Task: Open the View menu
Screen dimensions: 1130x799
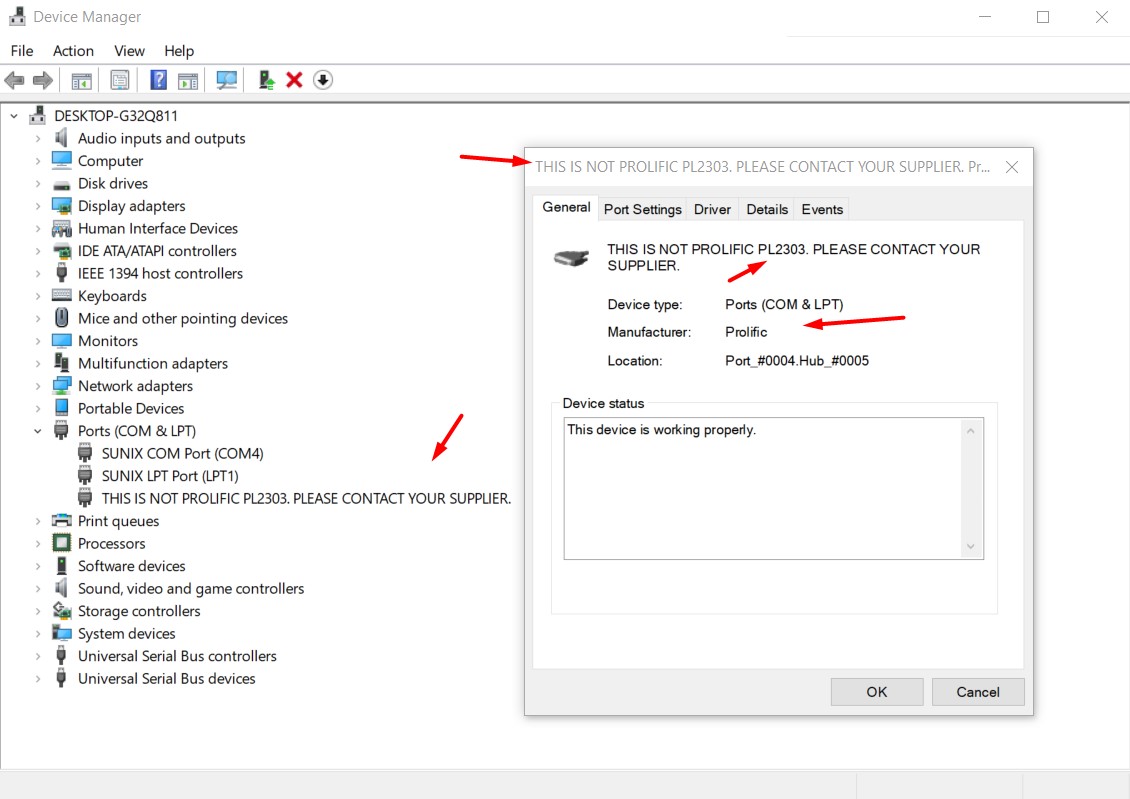Action: (129, 50)
